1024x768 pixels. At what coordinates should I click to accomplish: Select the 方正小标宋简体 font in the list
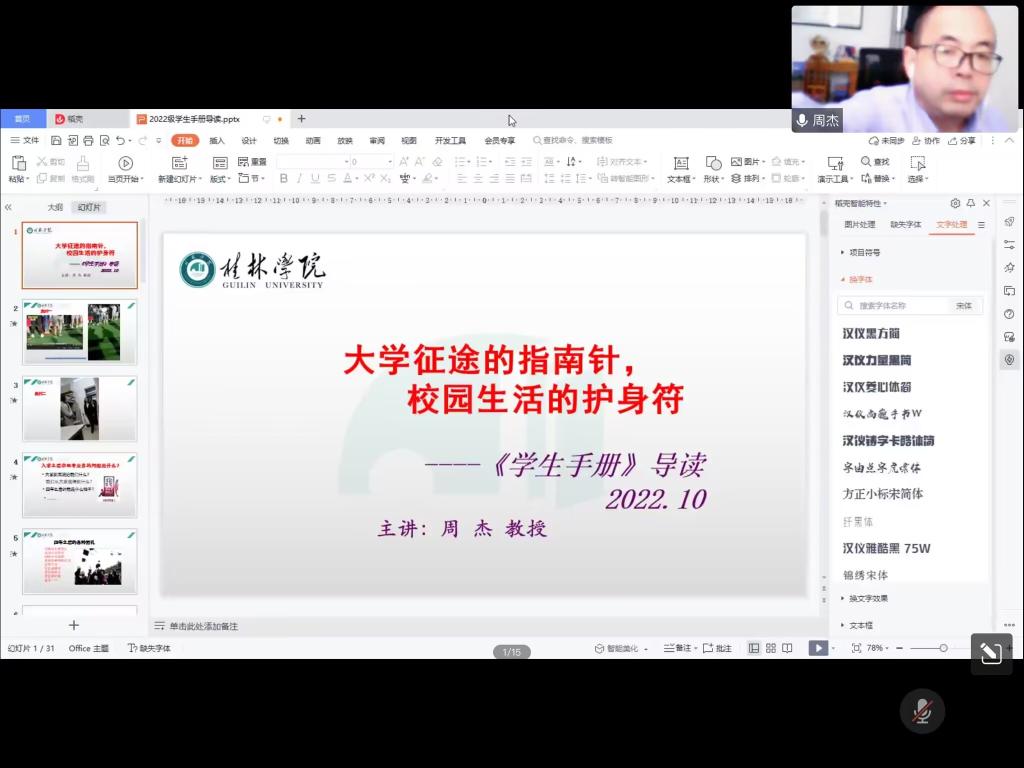pyautogui.click(x=883, y=494)
